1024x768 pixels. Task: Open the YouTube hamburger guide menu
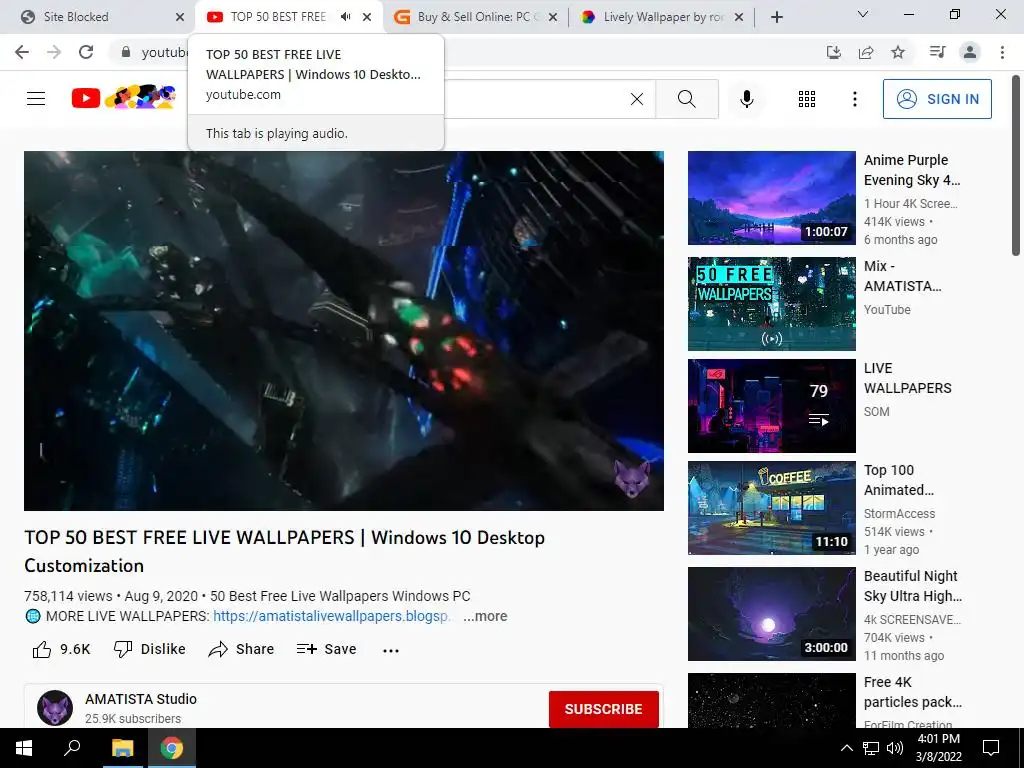(x=36, y=99)
